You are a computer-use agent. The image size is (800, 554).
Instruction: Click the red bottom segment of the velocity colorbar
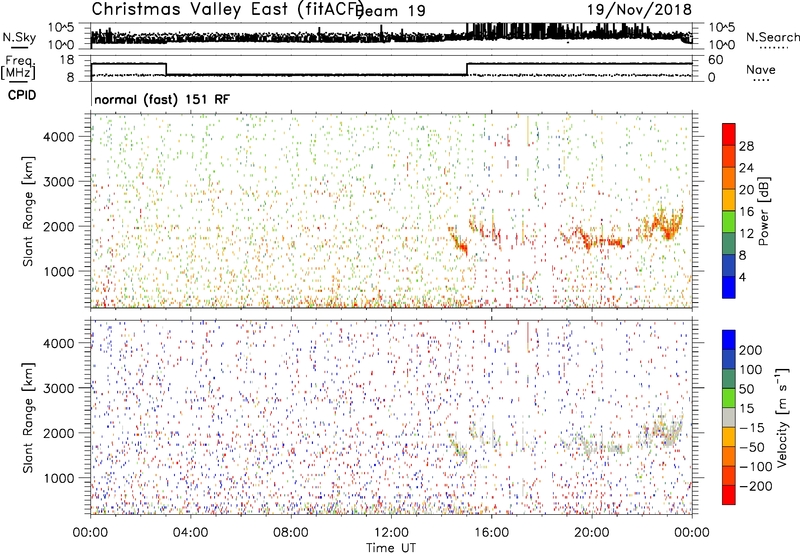point(729,495)
